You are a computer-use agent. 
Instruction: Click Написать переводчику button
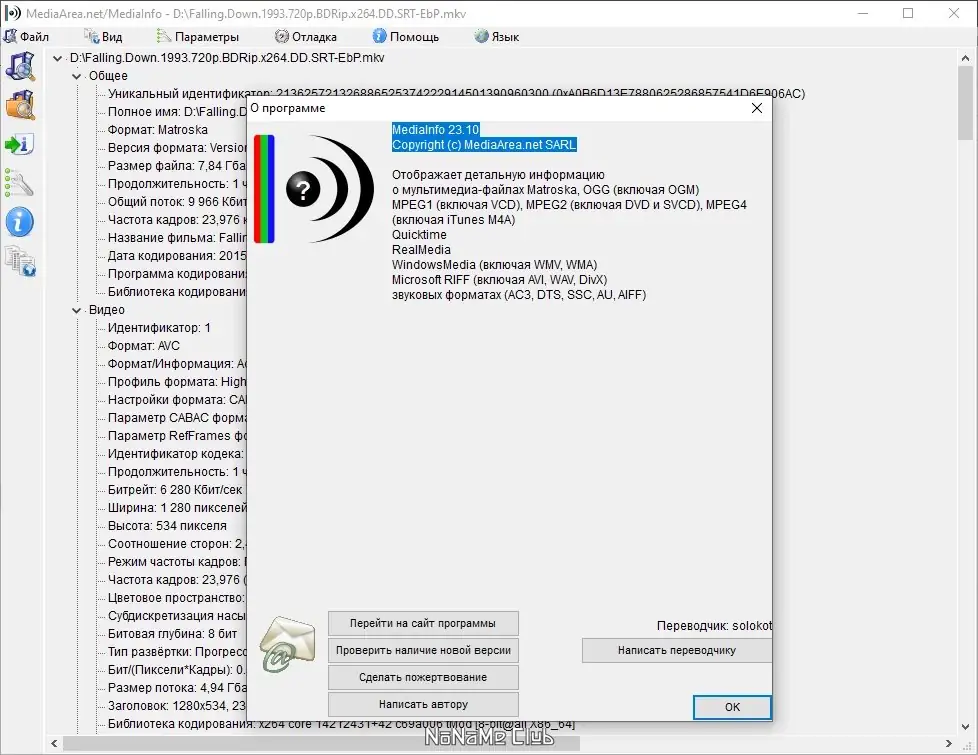(677, 650)
